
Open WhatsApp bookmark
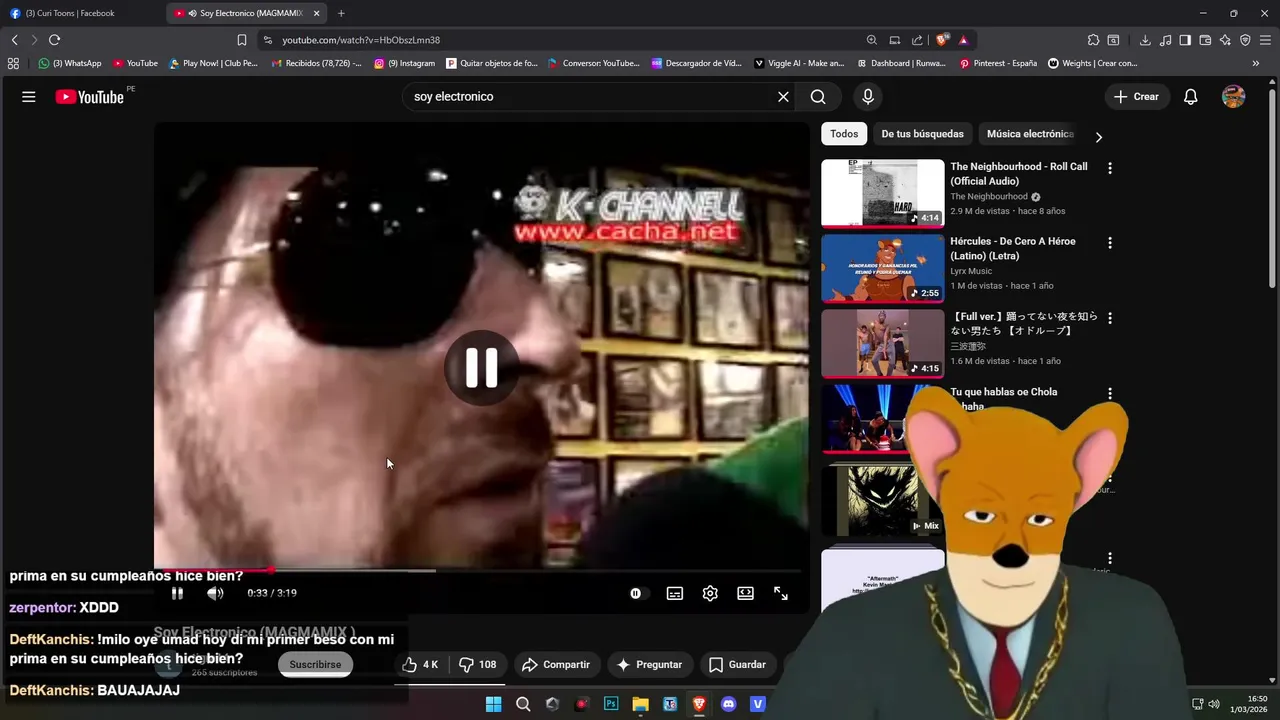[70, 63]
